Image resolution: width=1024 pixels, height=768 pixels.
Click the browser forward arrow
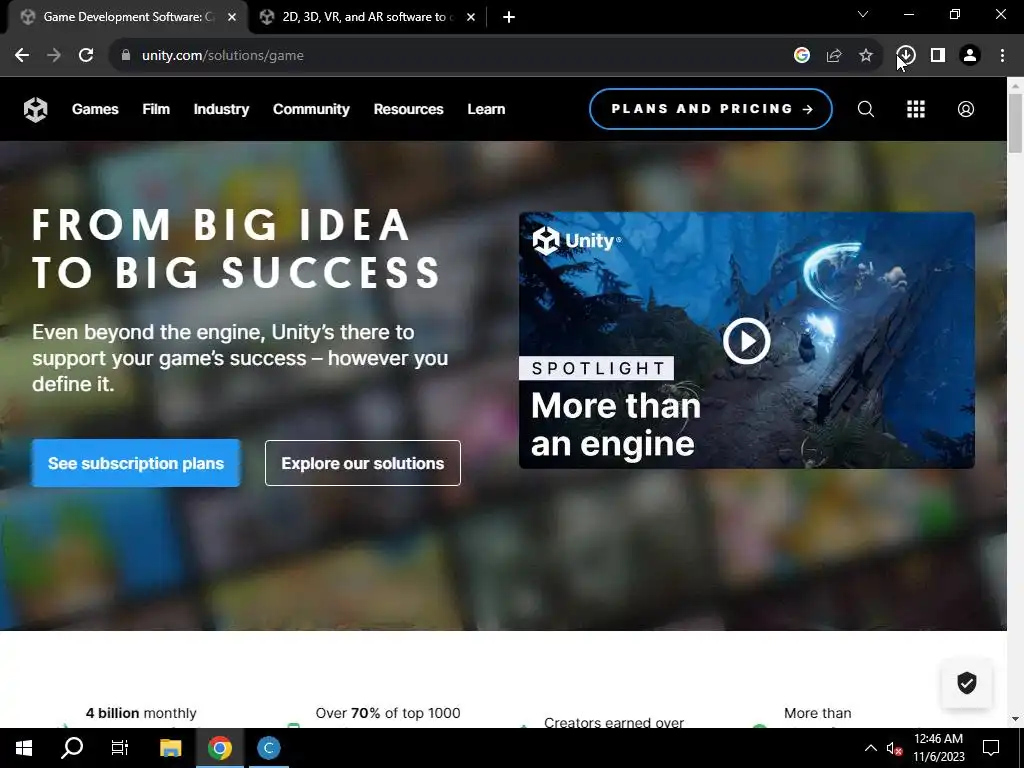54,56
